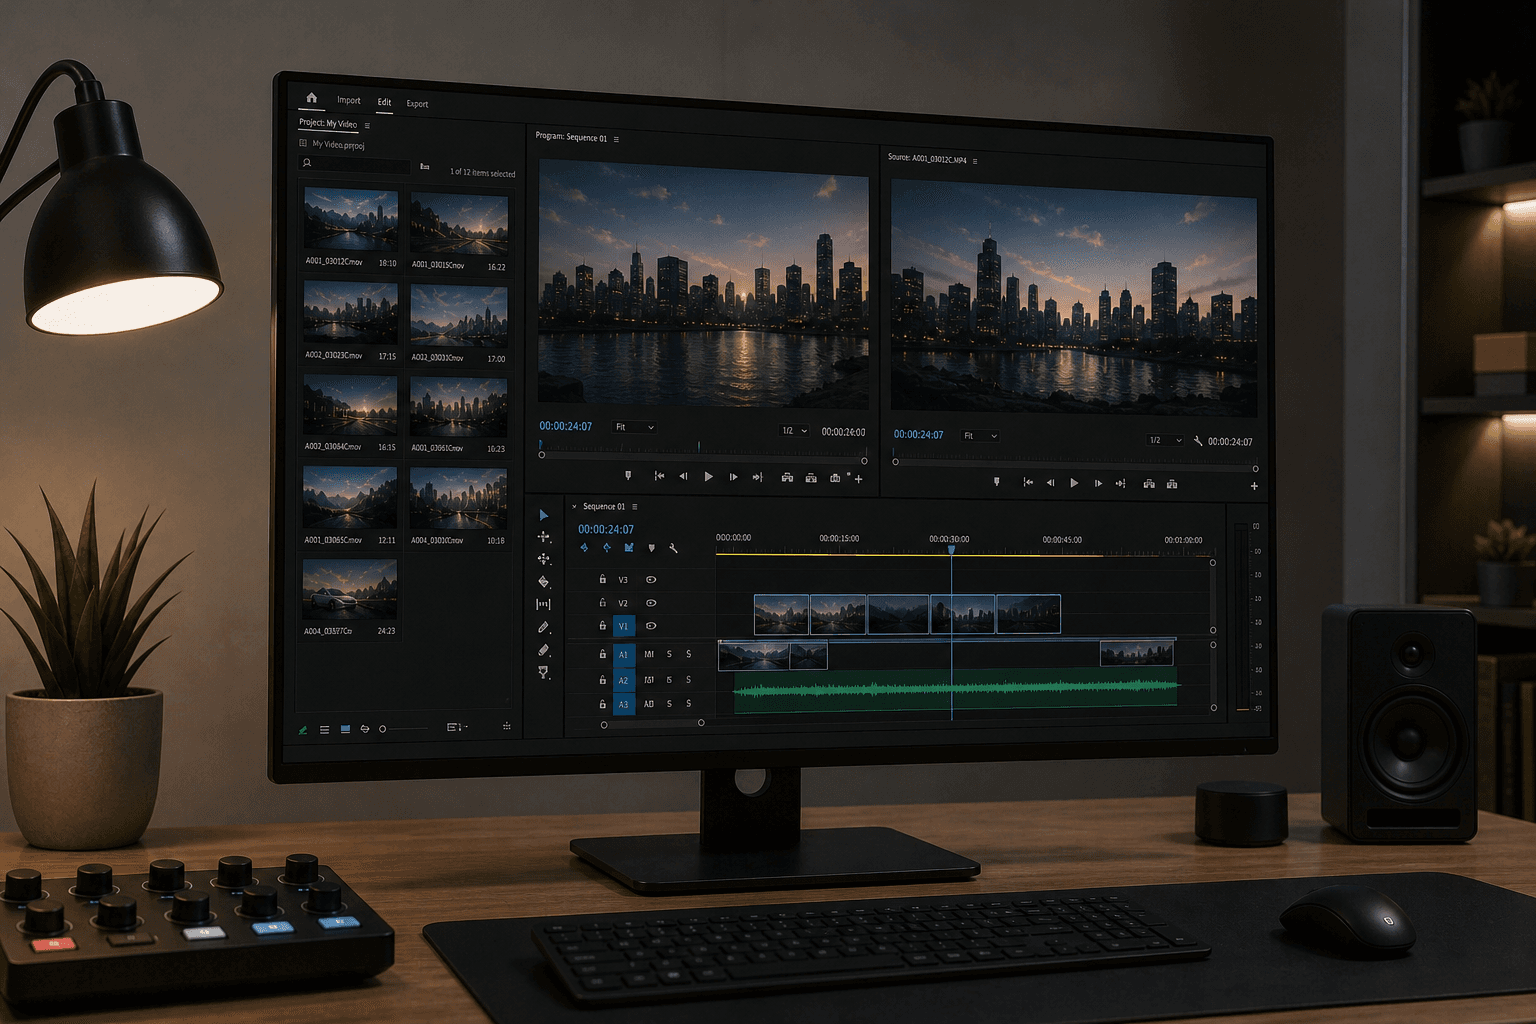Image resolution: width=1536 pixels, height=1024 pixels.
Task: Click the Home icon in the top bar
Action: click(x=312, y=98)
